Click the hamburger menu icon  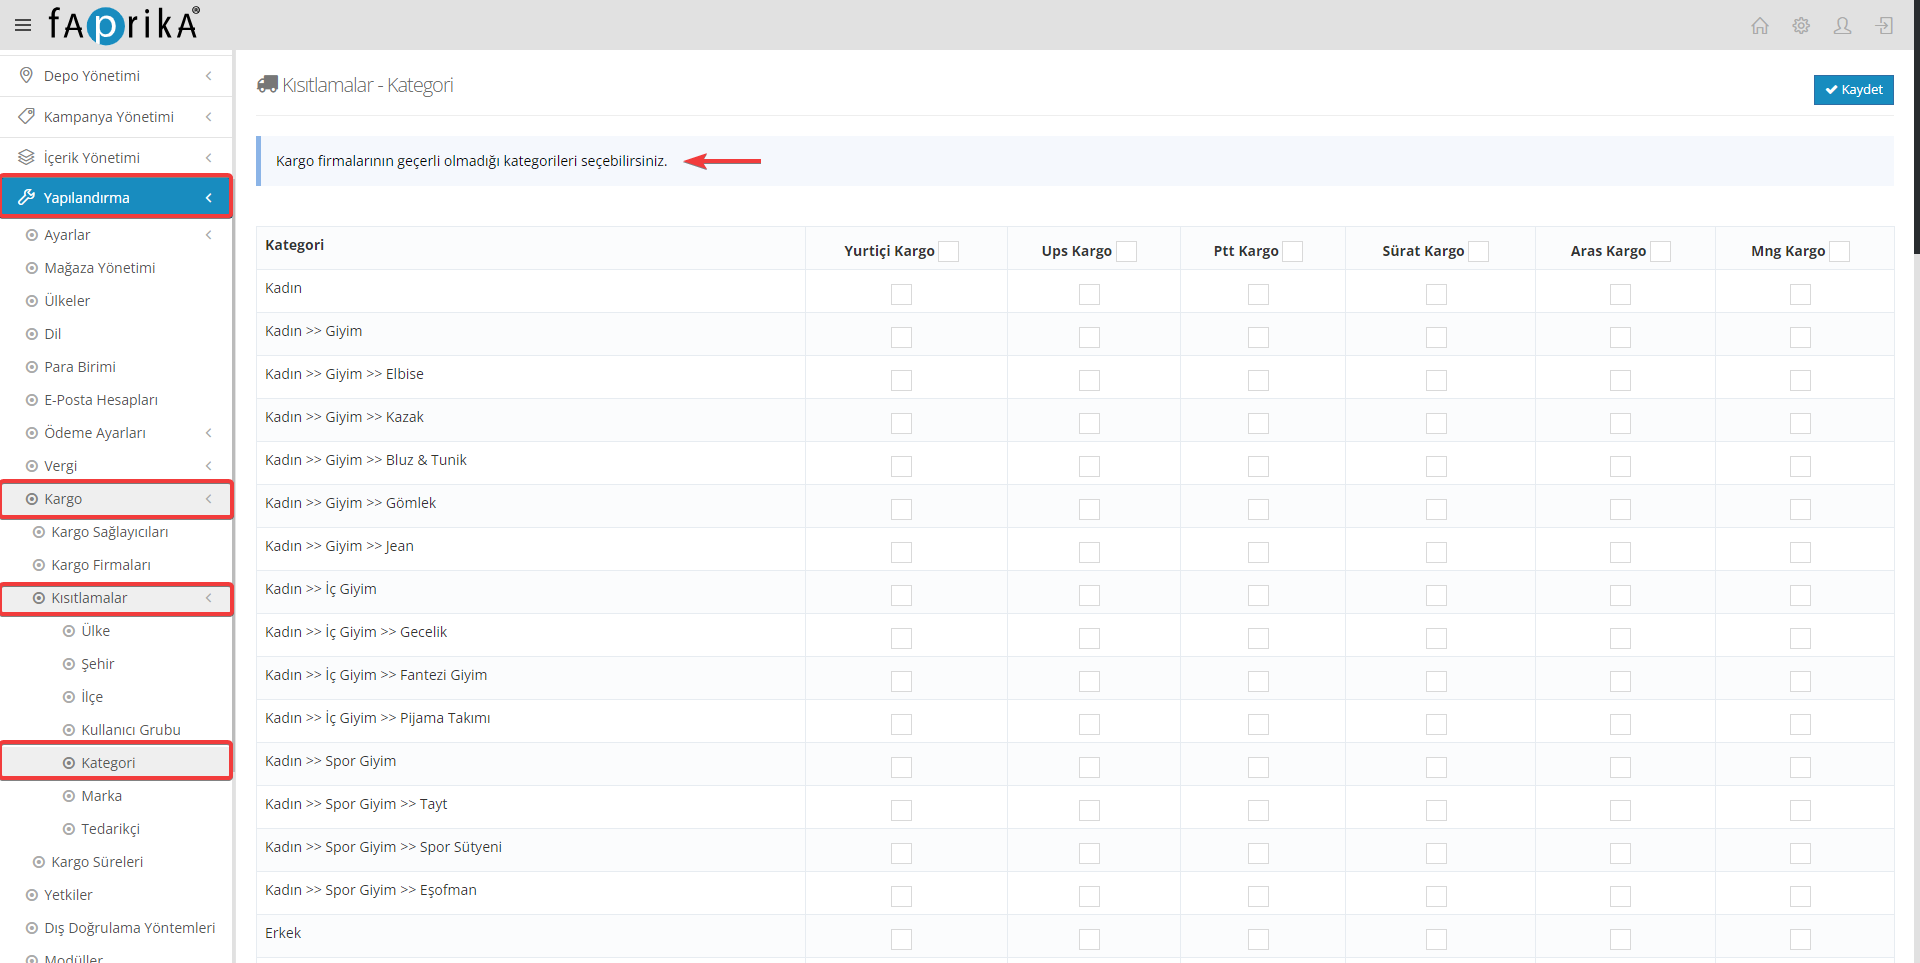(23, 25)
